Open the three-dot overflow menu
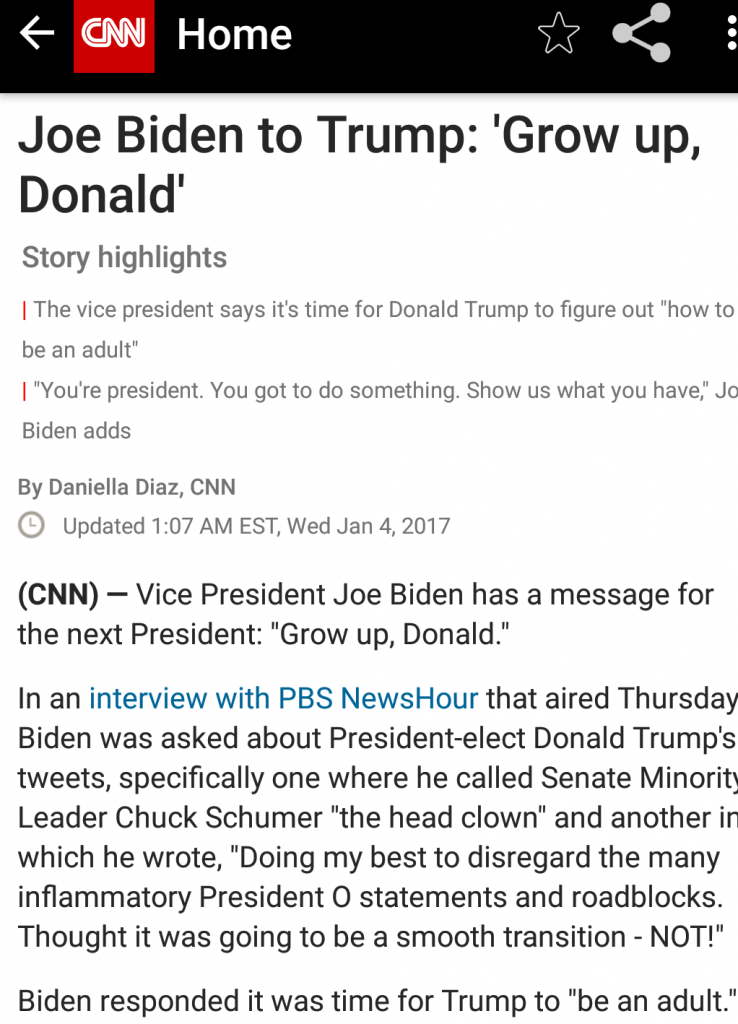 [731, 35]
